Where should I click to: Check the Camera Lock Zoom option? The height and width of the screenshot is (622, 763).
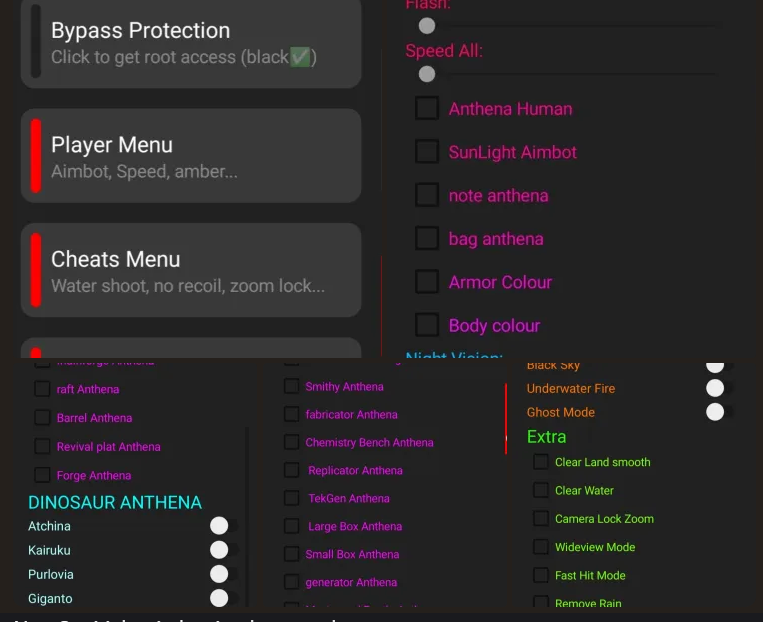(541, 519)
